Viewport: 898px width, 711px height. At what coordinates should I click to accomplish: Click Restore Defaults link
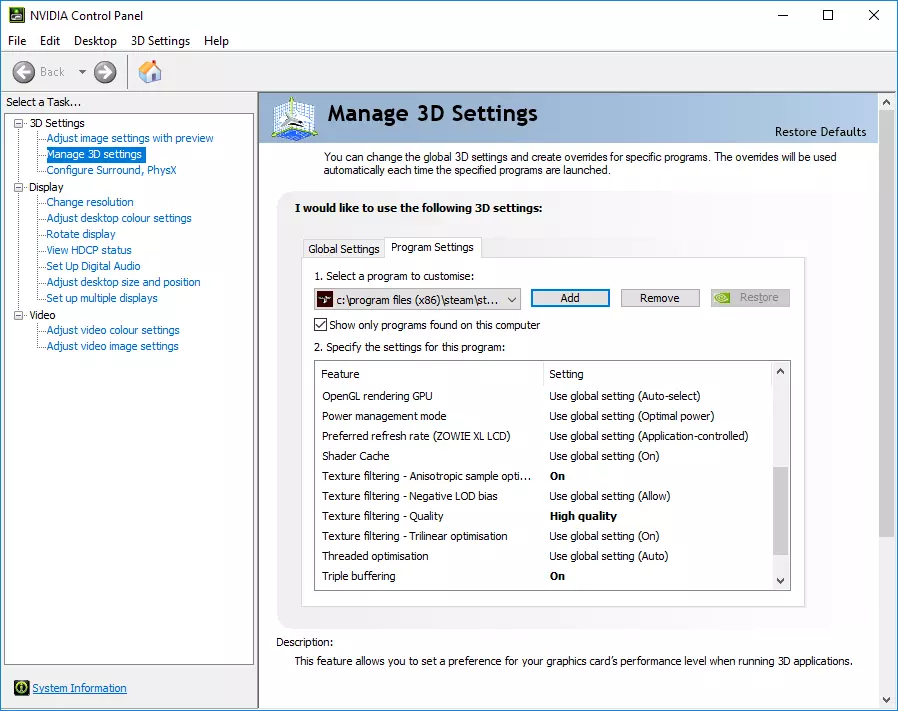pyautogui.click(x=820, y=132)
